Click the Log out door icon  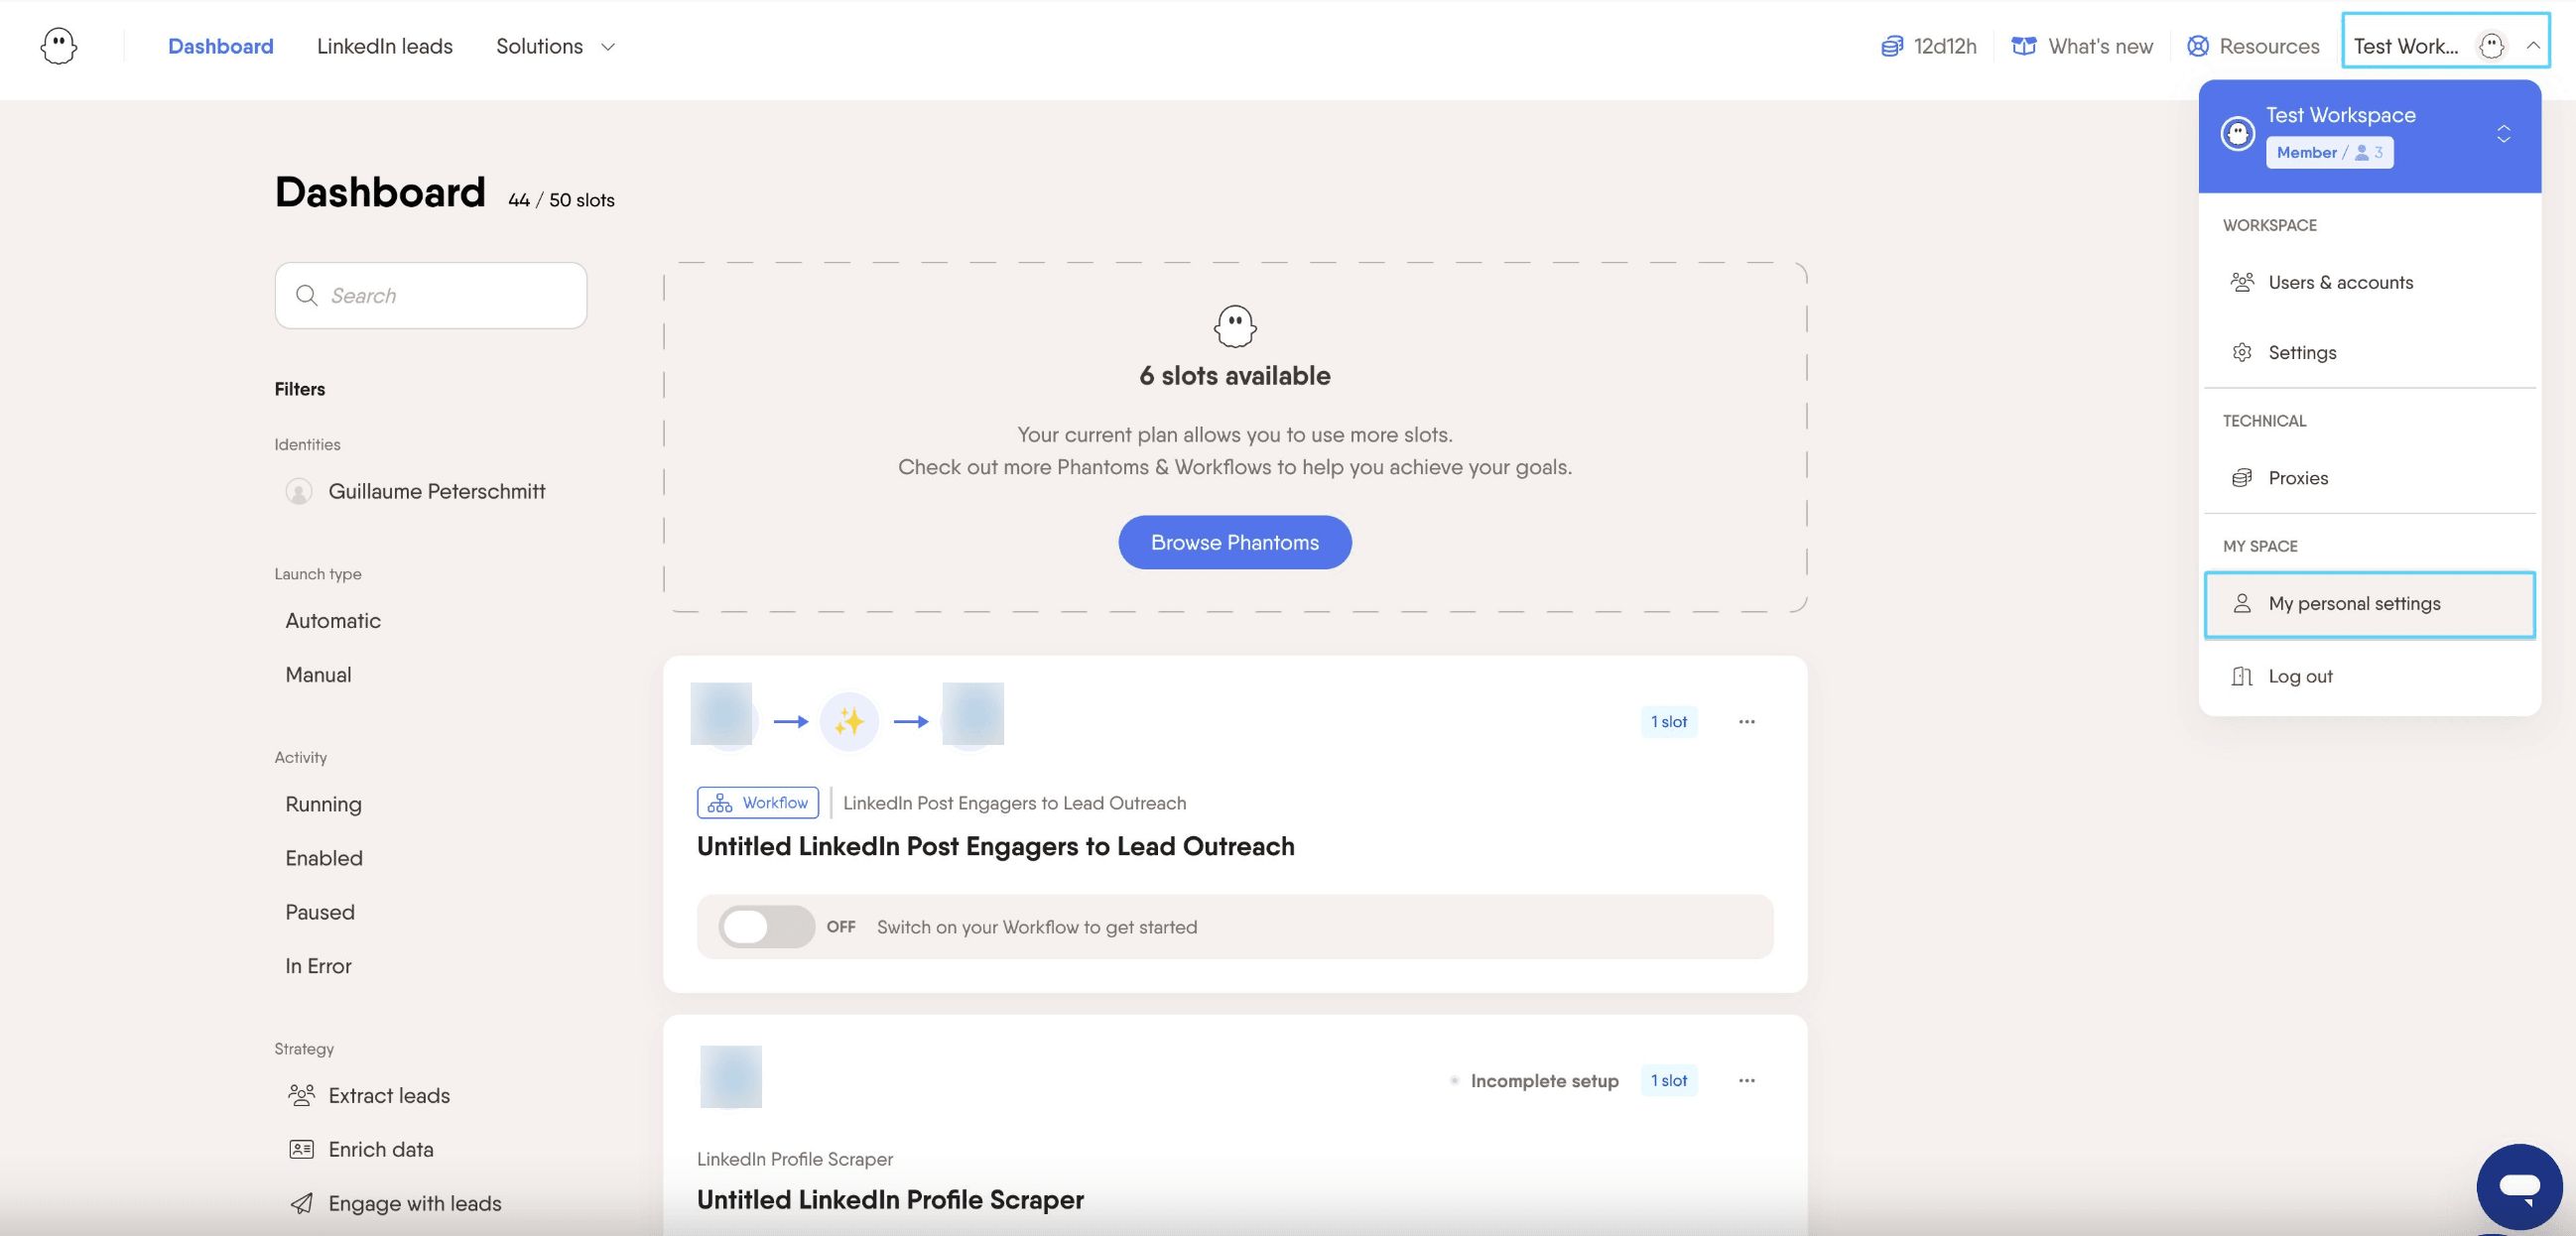point(2242,676)
